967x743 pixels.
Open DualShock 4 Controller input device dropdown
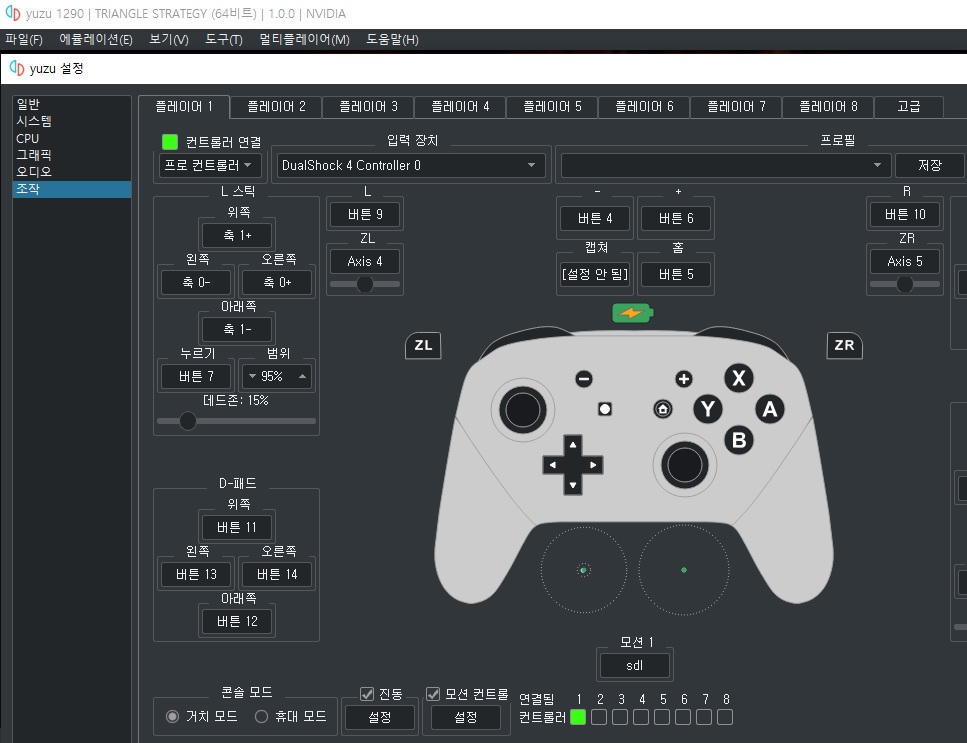pos(411,165)
